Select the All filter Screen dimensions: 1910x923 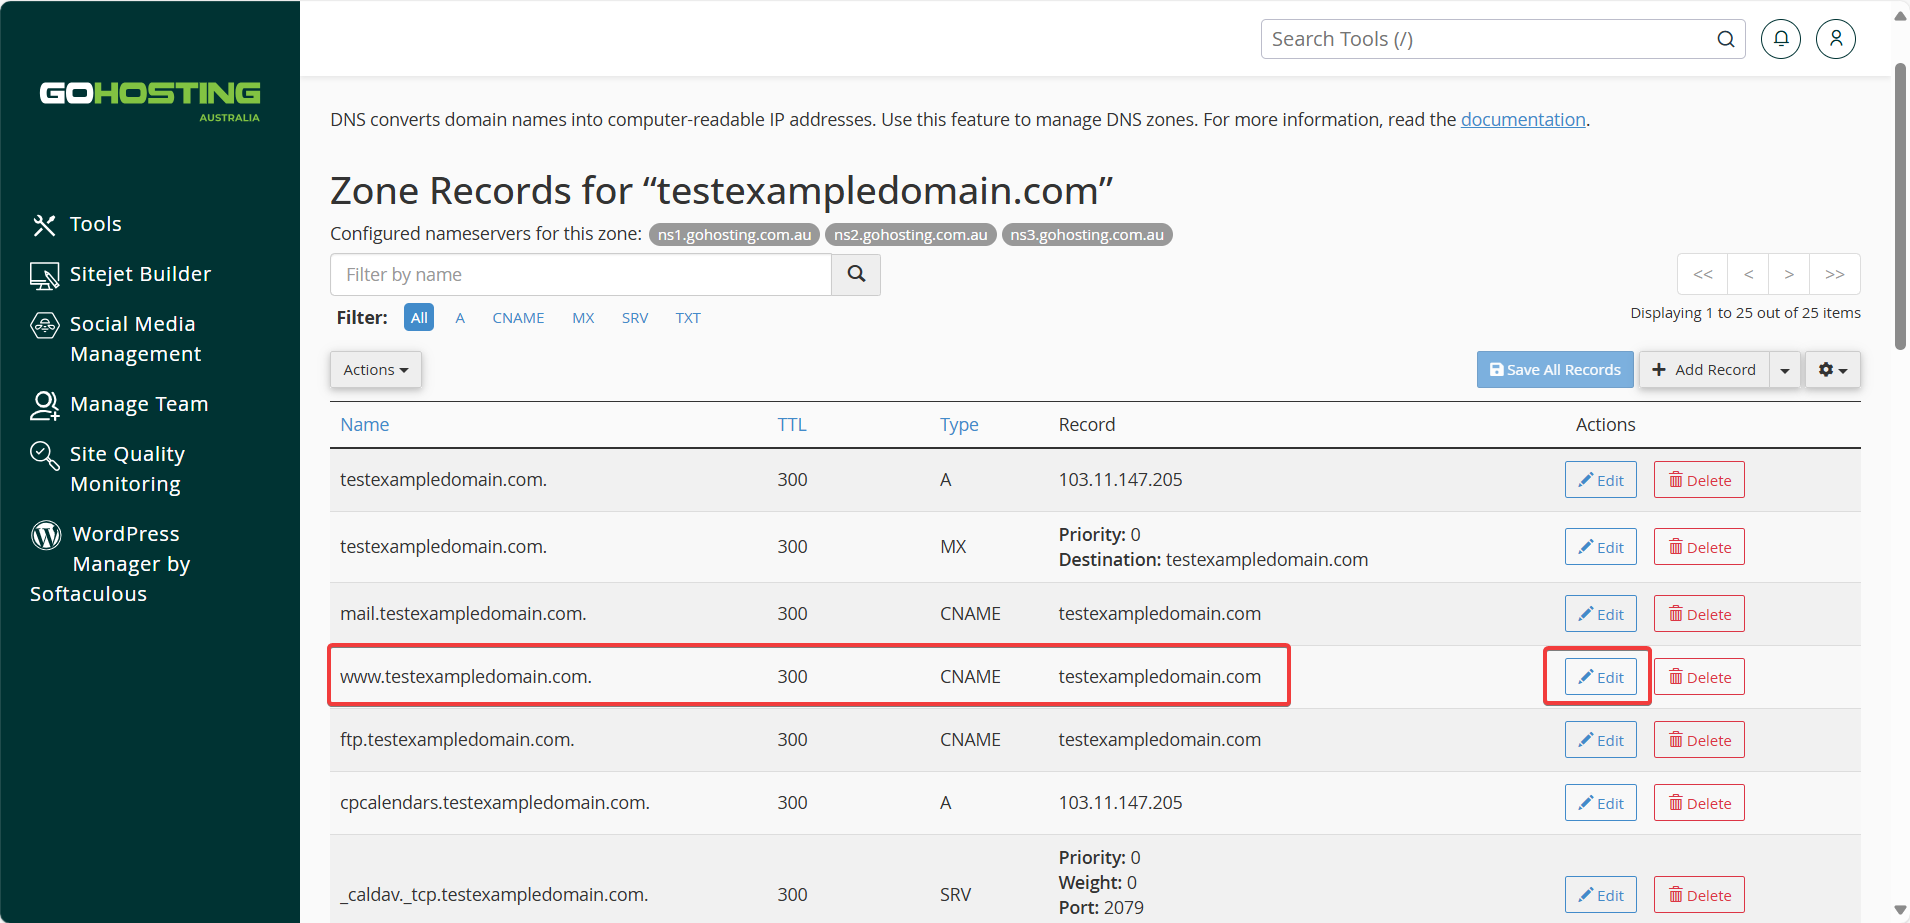point(419,318)
